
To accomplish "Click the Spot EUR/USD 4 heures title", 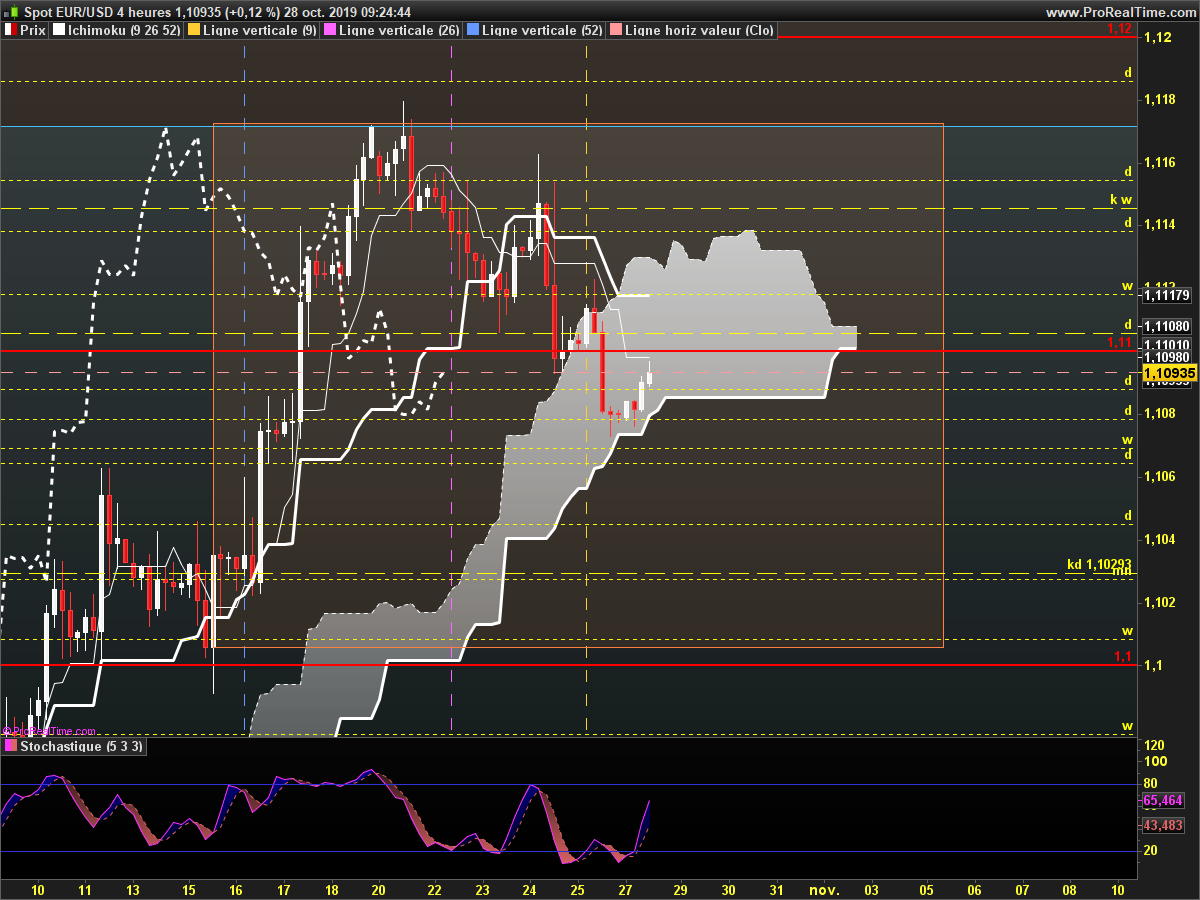I will tap(96, 12).
